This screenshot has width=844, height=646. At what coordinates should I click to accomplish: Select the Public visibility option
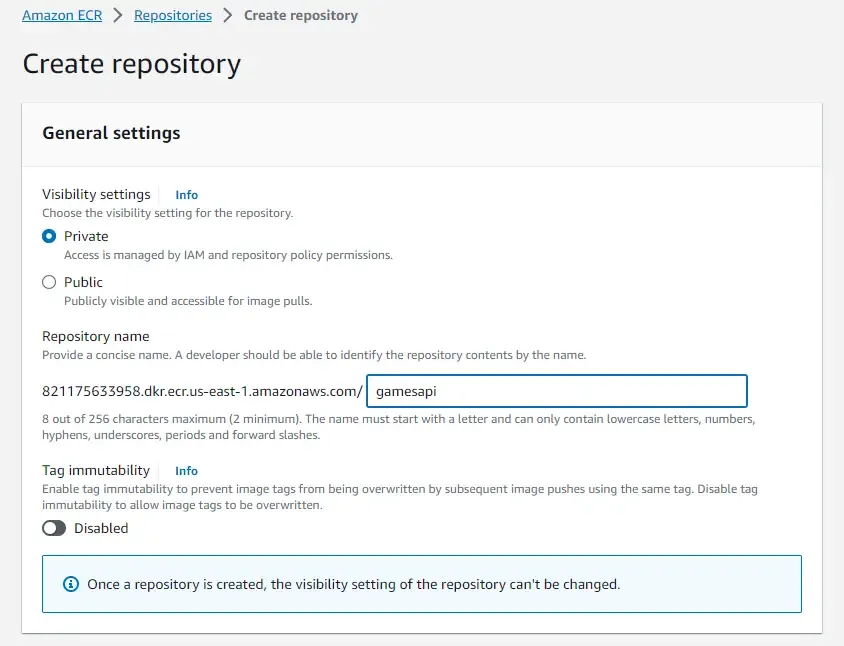[x=46, y=282]
